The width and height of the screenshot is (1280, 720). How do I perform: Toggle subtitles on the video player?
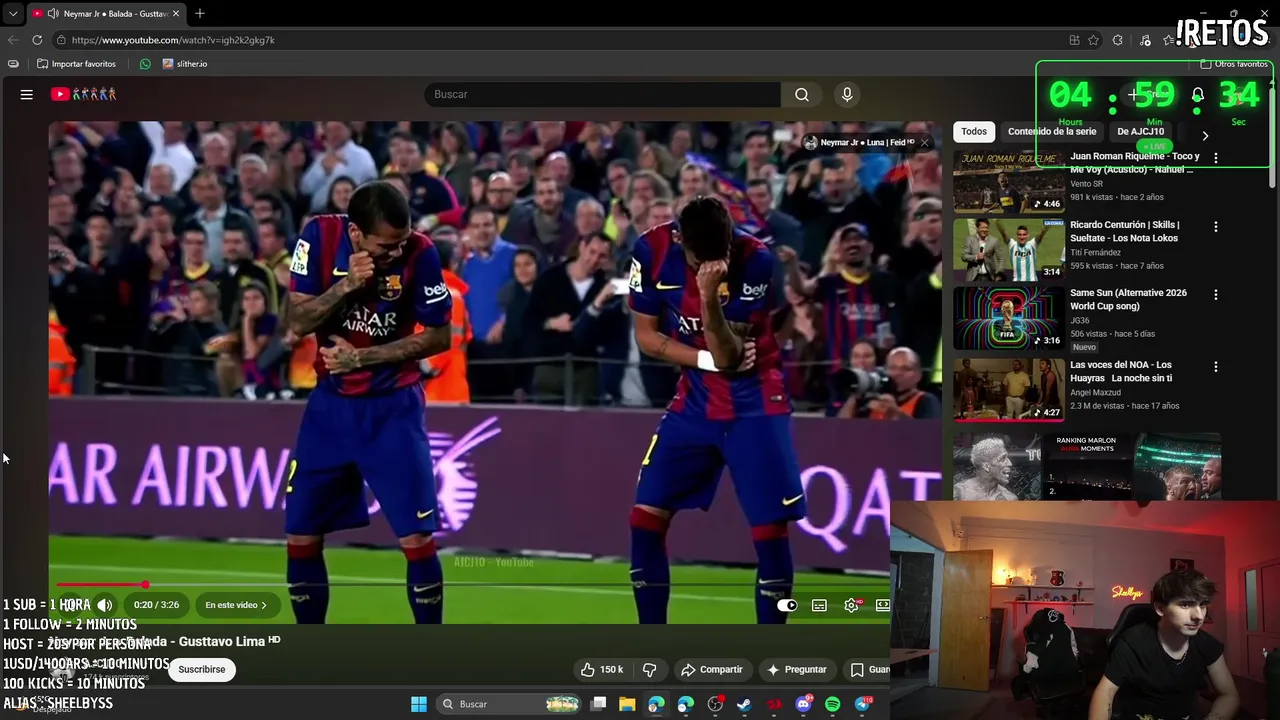(819, 605)
